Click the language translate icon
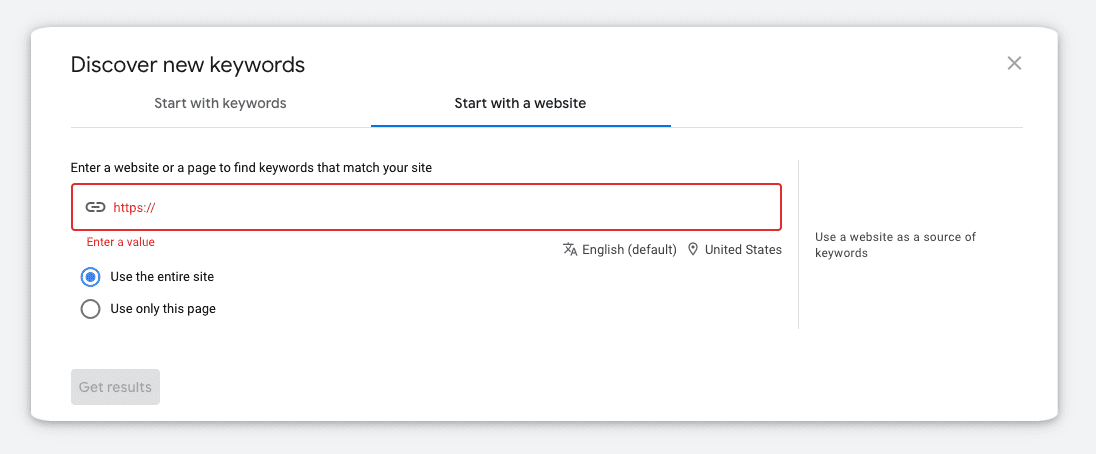 tap(570, 249)
